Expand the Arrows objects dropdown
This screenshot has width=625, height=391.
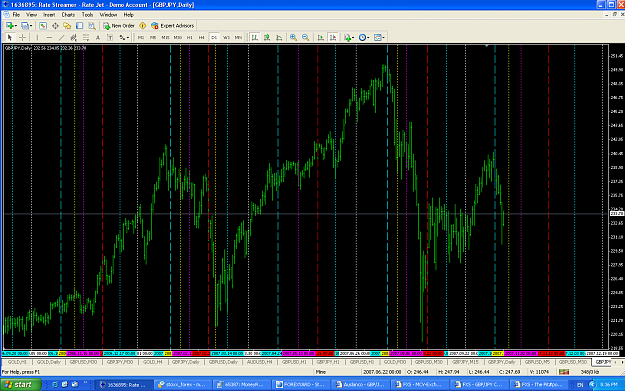click(x=128, y=38)
